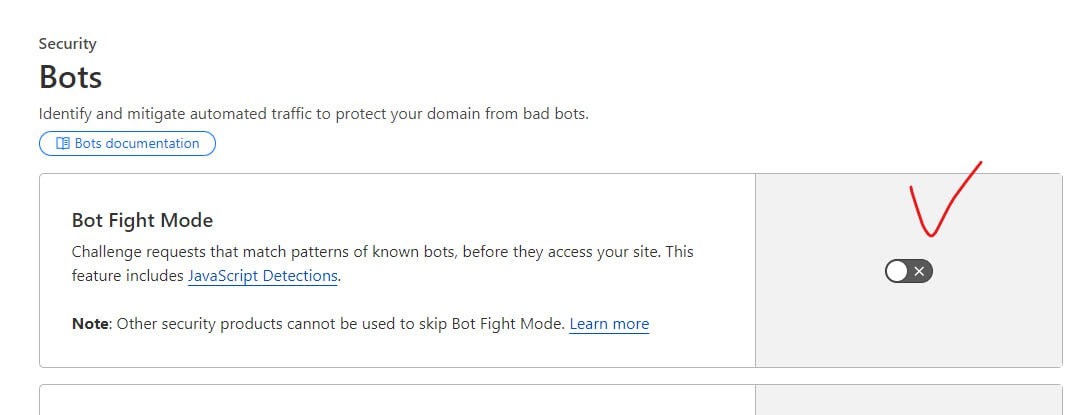Enable the Bot Fight Mode toggle

[908, 271]
